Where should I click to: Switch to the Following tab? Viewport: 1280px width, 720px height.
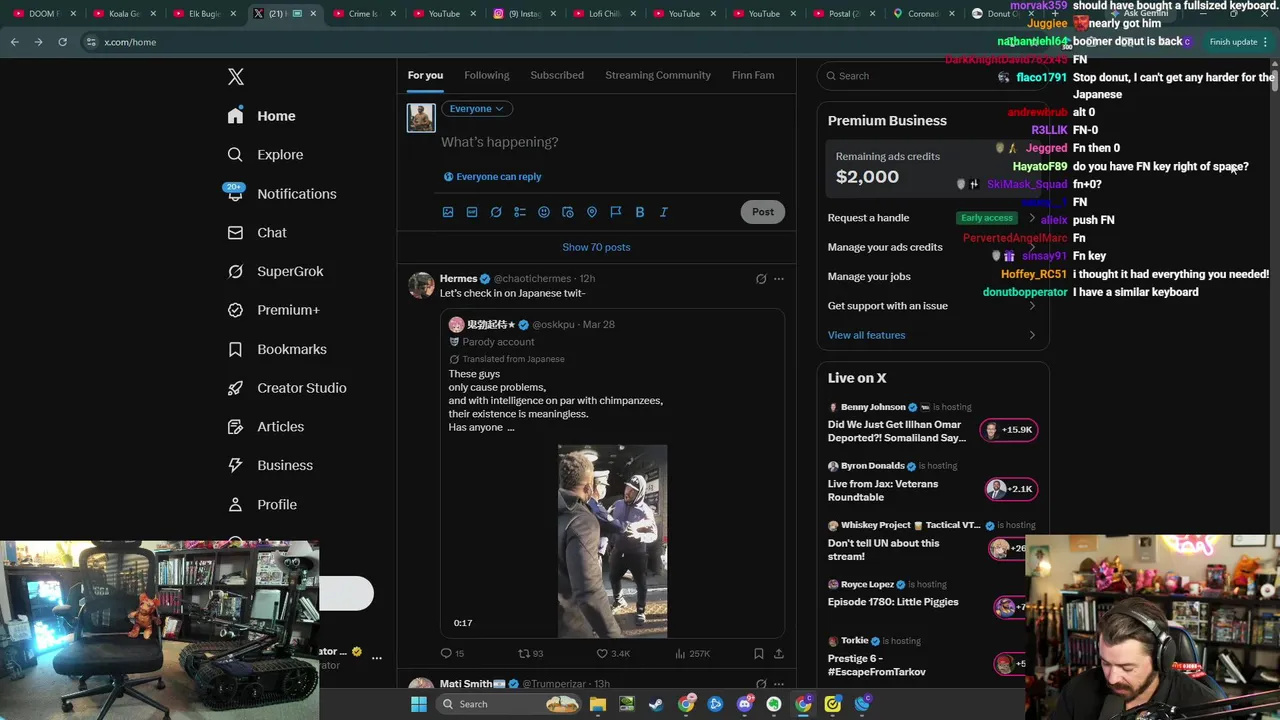click(x=487, y=76)
